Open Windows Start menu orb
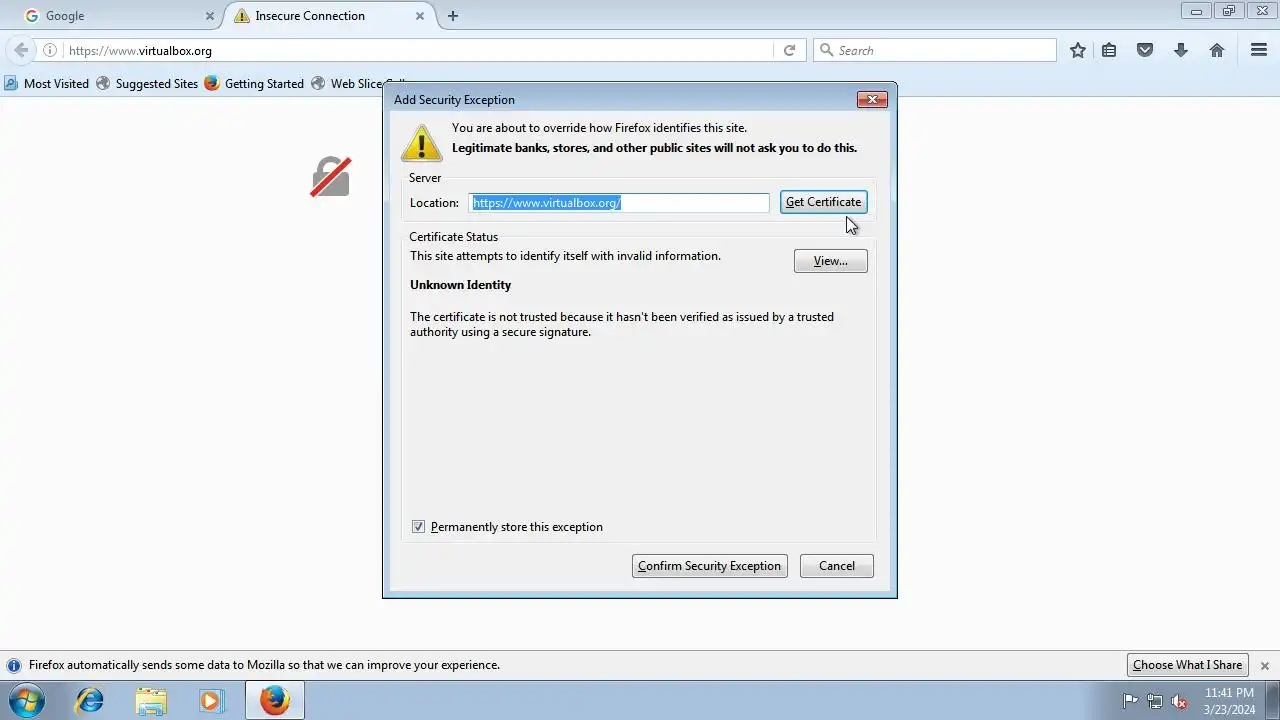This screenshot has width=1280, height=720. (27, 700)
